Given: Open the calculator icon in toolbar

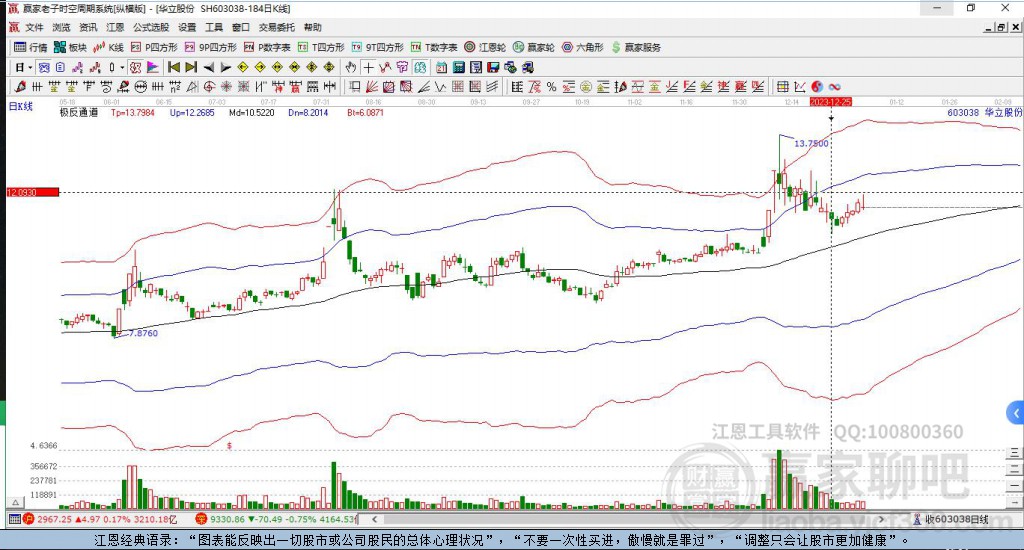Looking at the screenshot, I should click(x=458, y=67).
